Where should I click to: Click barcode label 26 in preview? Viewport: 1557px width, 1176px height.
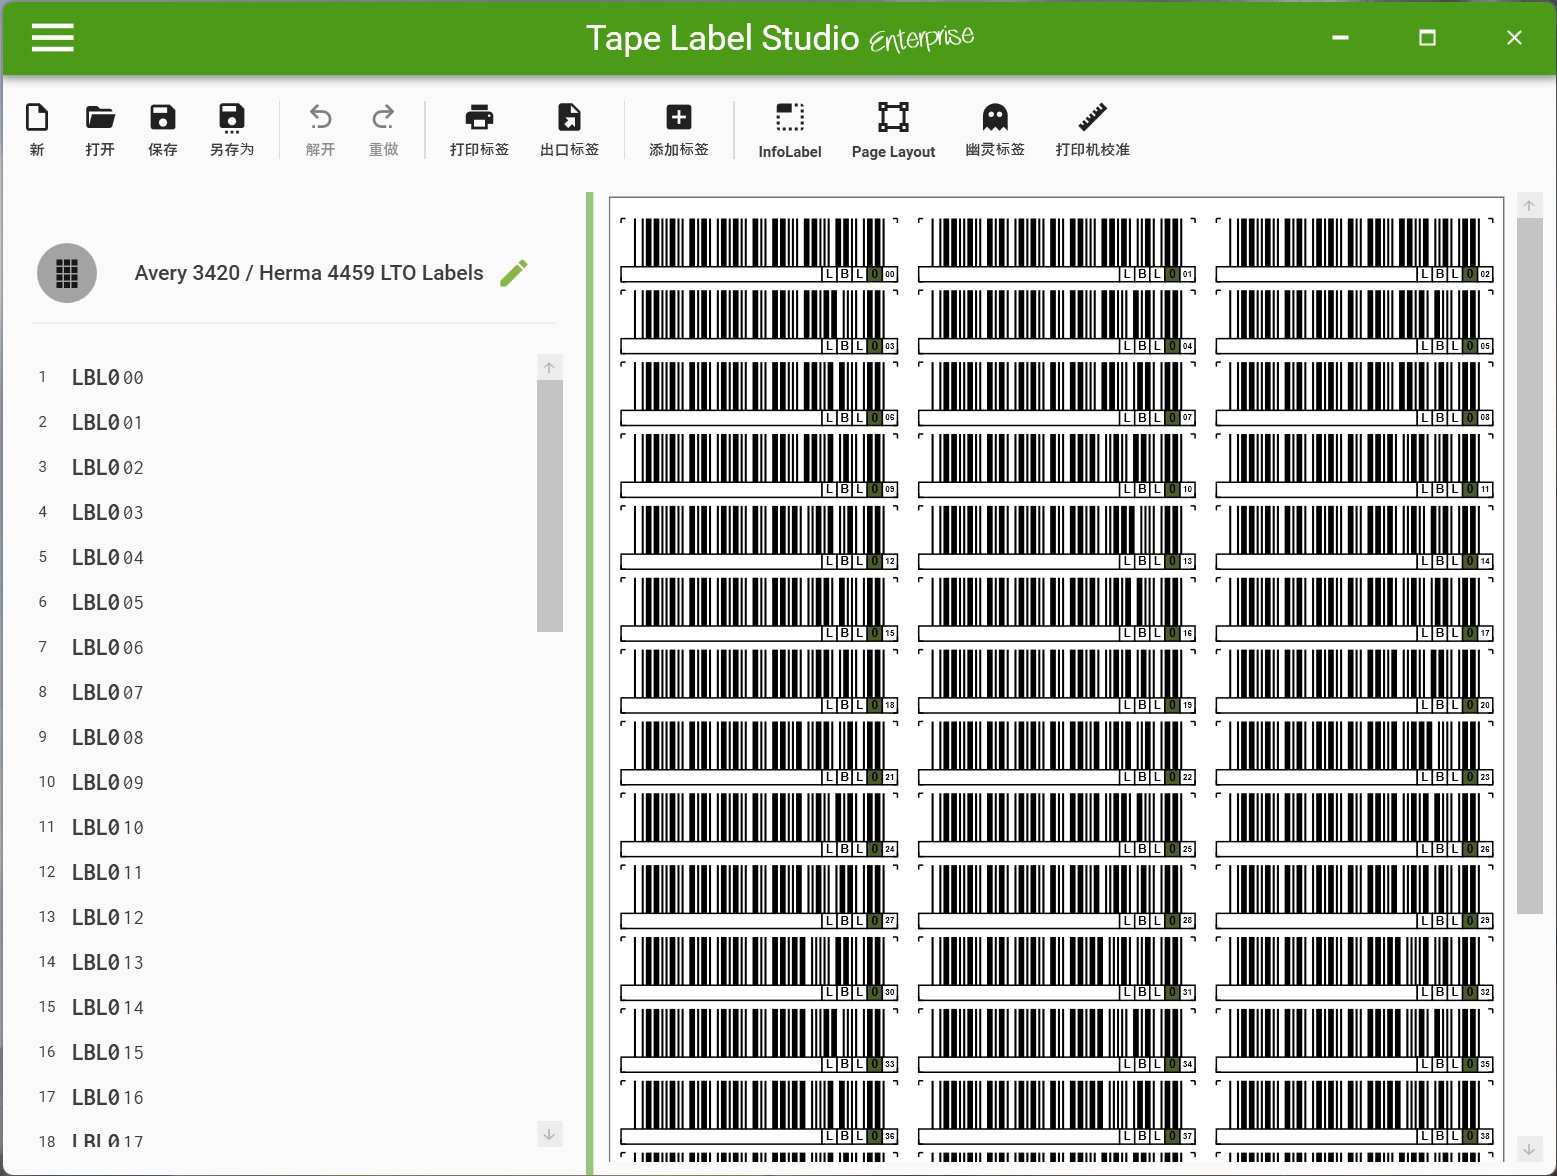pyautogui.click(x=1355, y=826)
